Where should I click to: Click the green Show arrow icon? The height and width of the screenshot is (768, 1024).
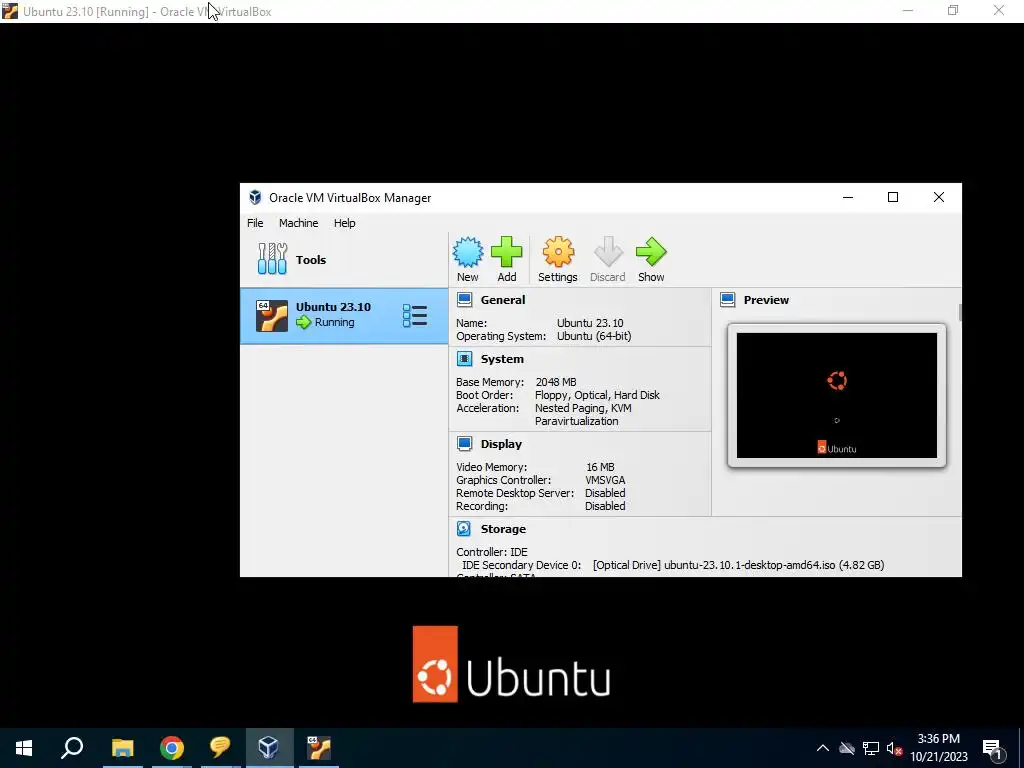651,252
